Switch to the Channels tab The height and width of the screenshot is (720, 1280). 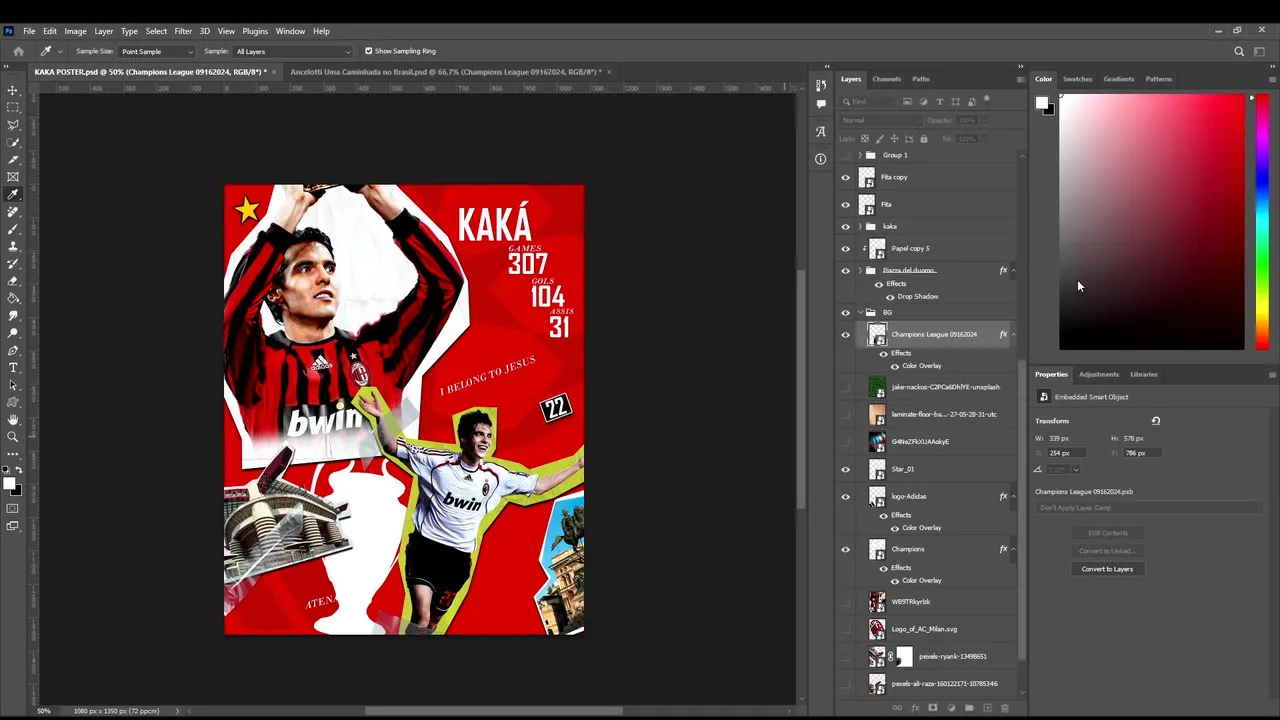tap(887, 79)
